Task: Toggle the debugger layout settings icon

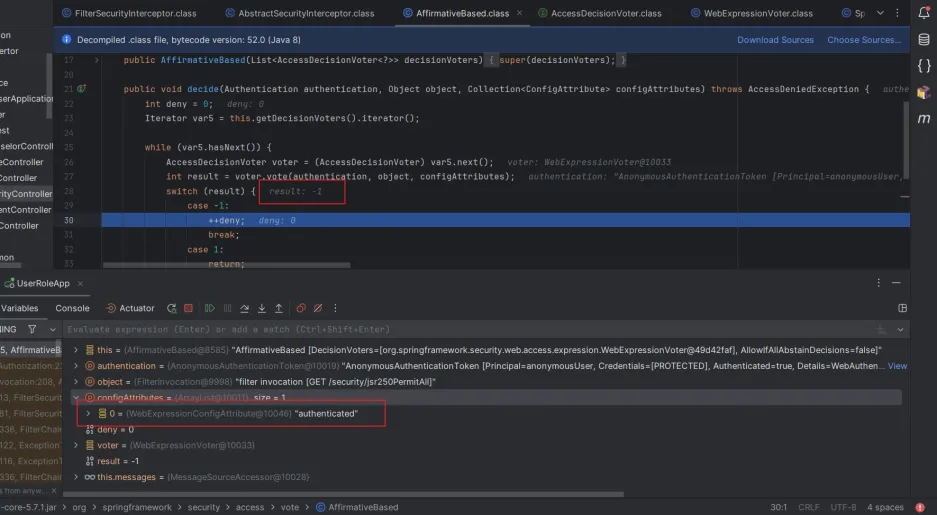Action: coord(902,308)
